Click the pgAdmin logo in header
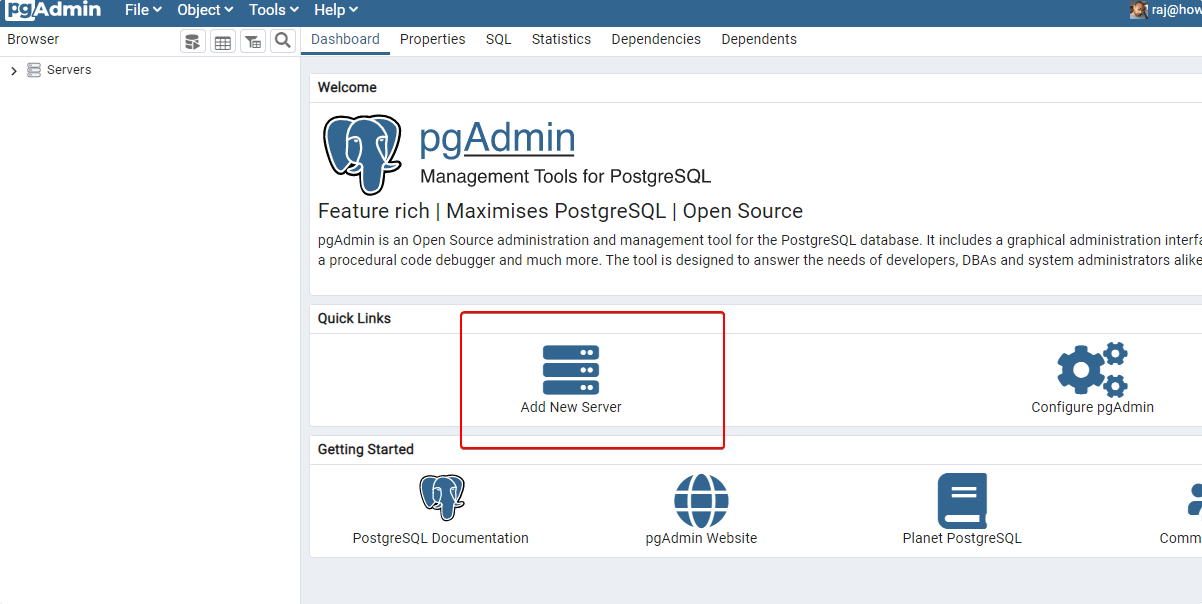This screenshot has height=604, width=1202. click(53, 10)
